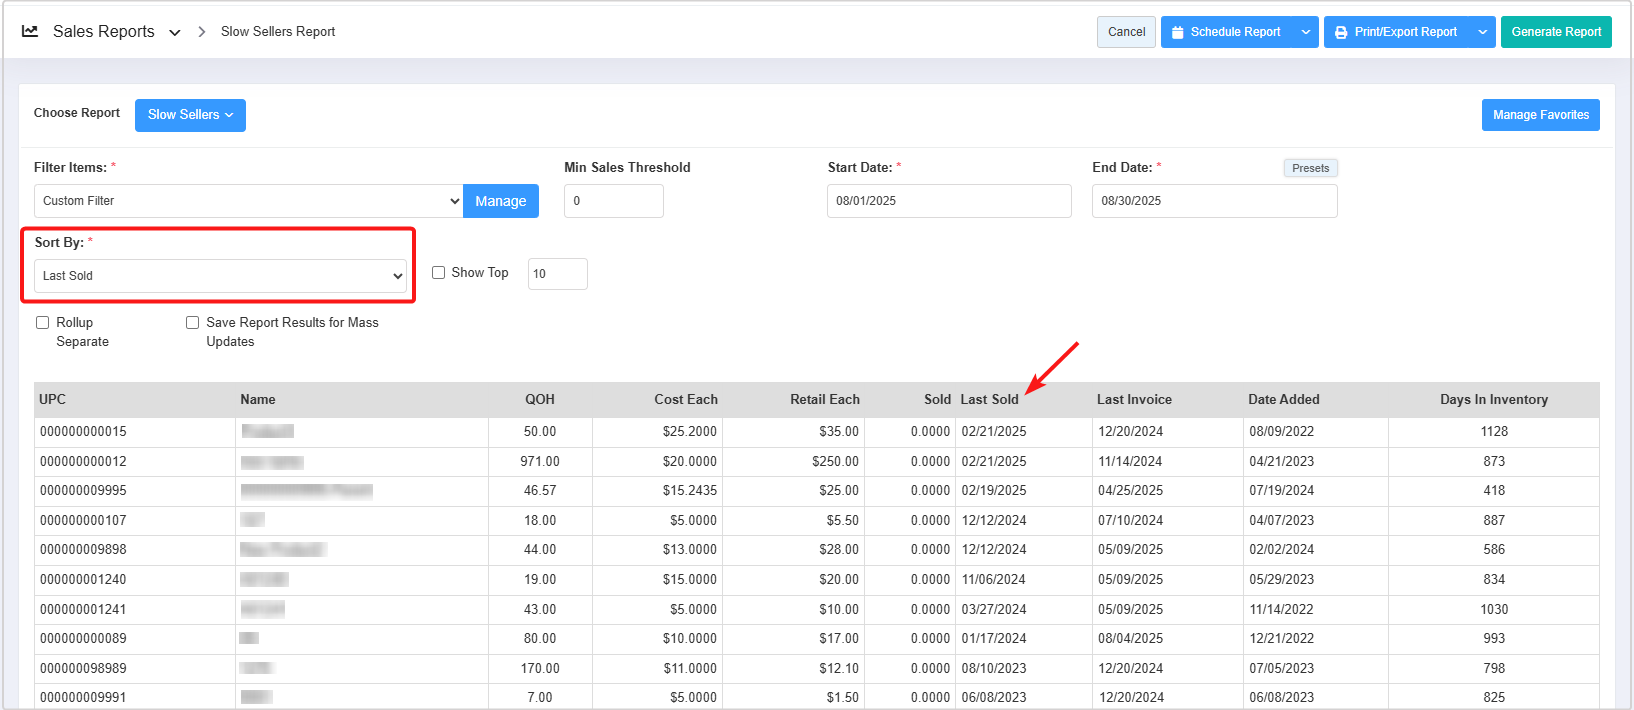Screen dimensions: 1634x710
Task: Tick the Rollup Separate checkbox
Action: (42, 323)
